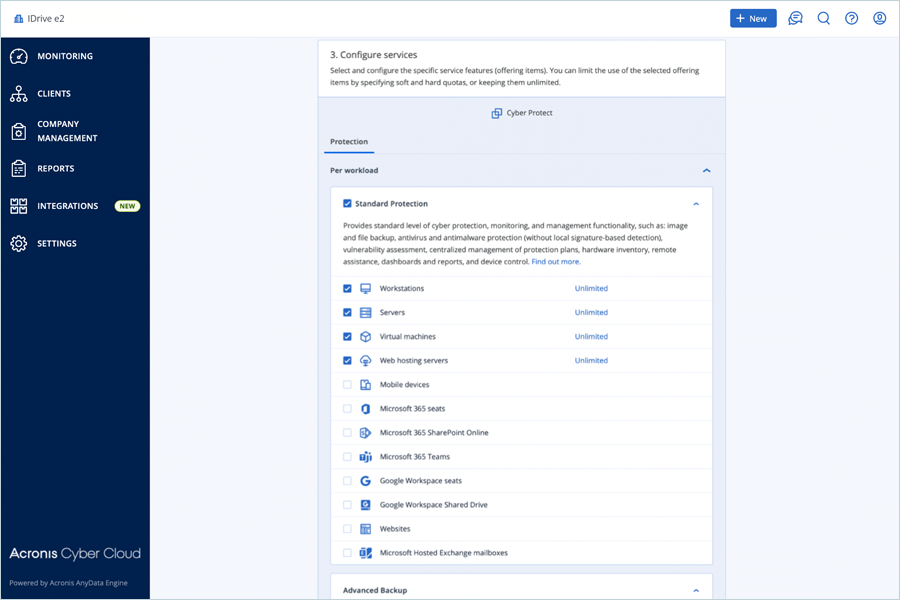Disable the Workstations checkbox
The image size is (900, 600).
point(347,289)
